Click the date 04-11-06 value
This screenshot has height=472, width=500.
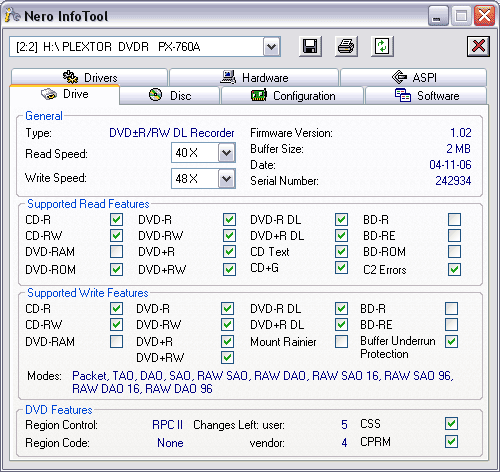(450, 165)
